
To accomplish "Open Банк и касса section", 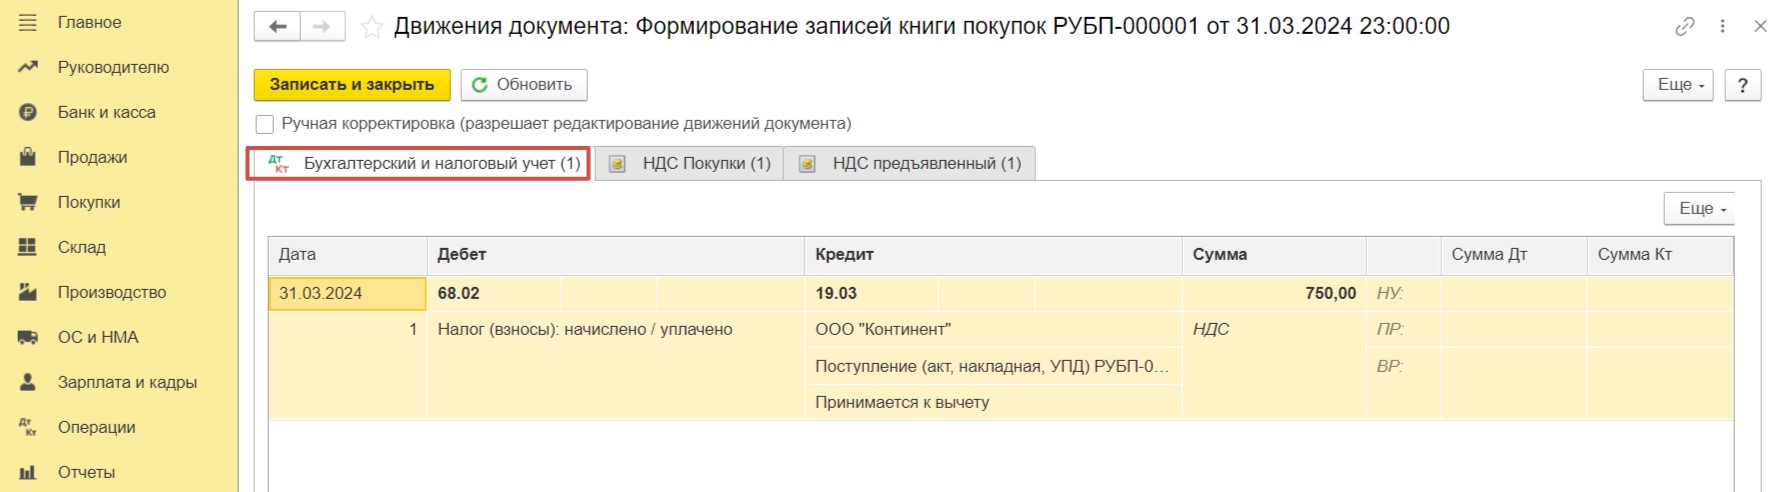I will 106,112.
